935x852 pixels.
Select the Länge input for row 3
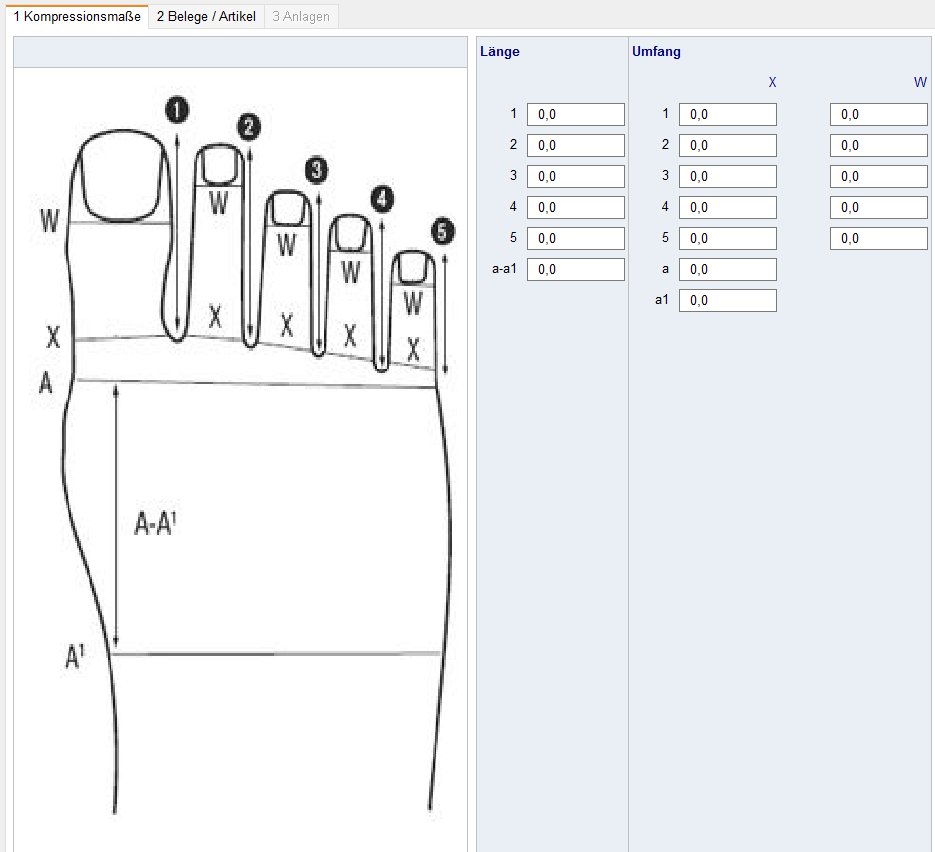576,177
